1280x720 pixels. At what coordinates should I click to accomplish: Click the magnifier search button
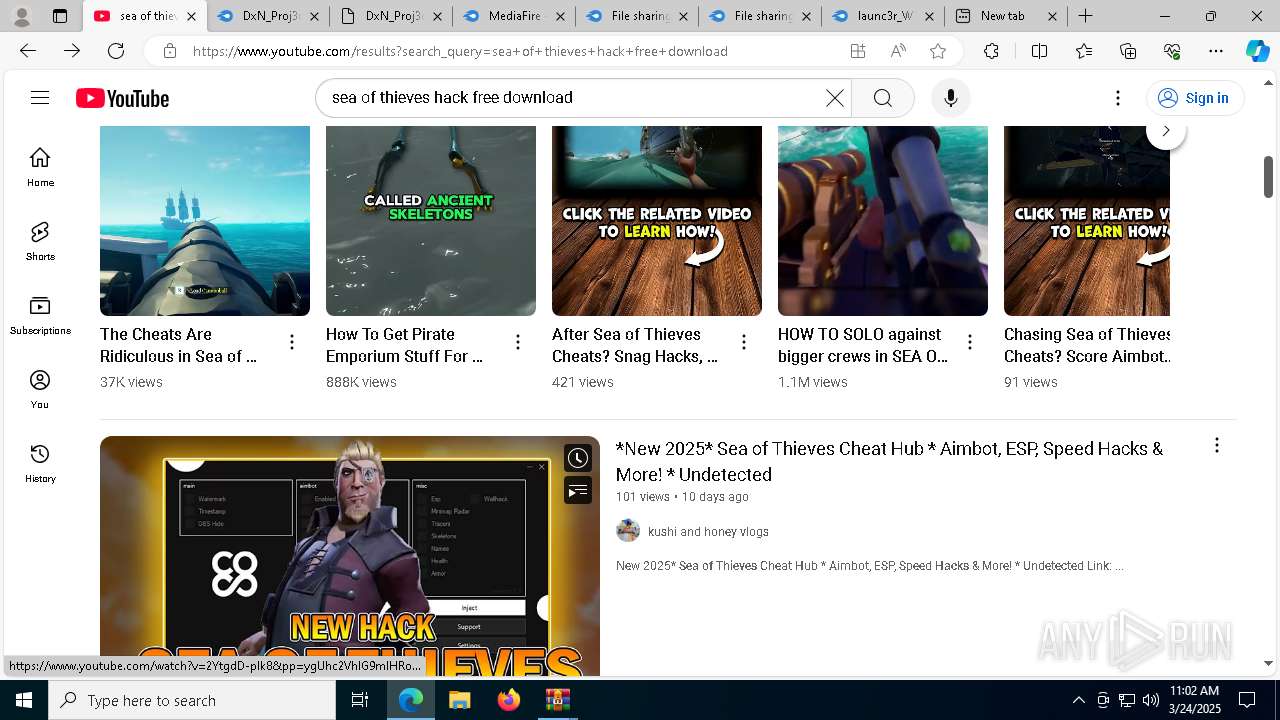tap(882, 97)
